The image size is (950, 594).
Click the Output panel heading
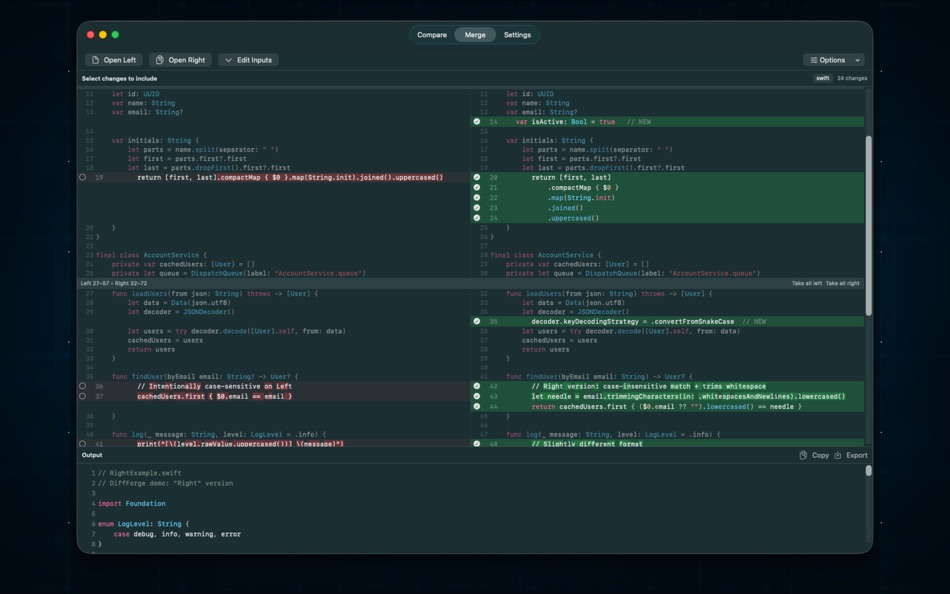coord(92,455)
